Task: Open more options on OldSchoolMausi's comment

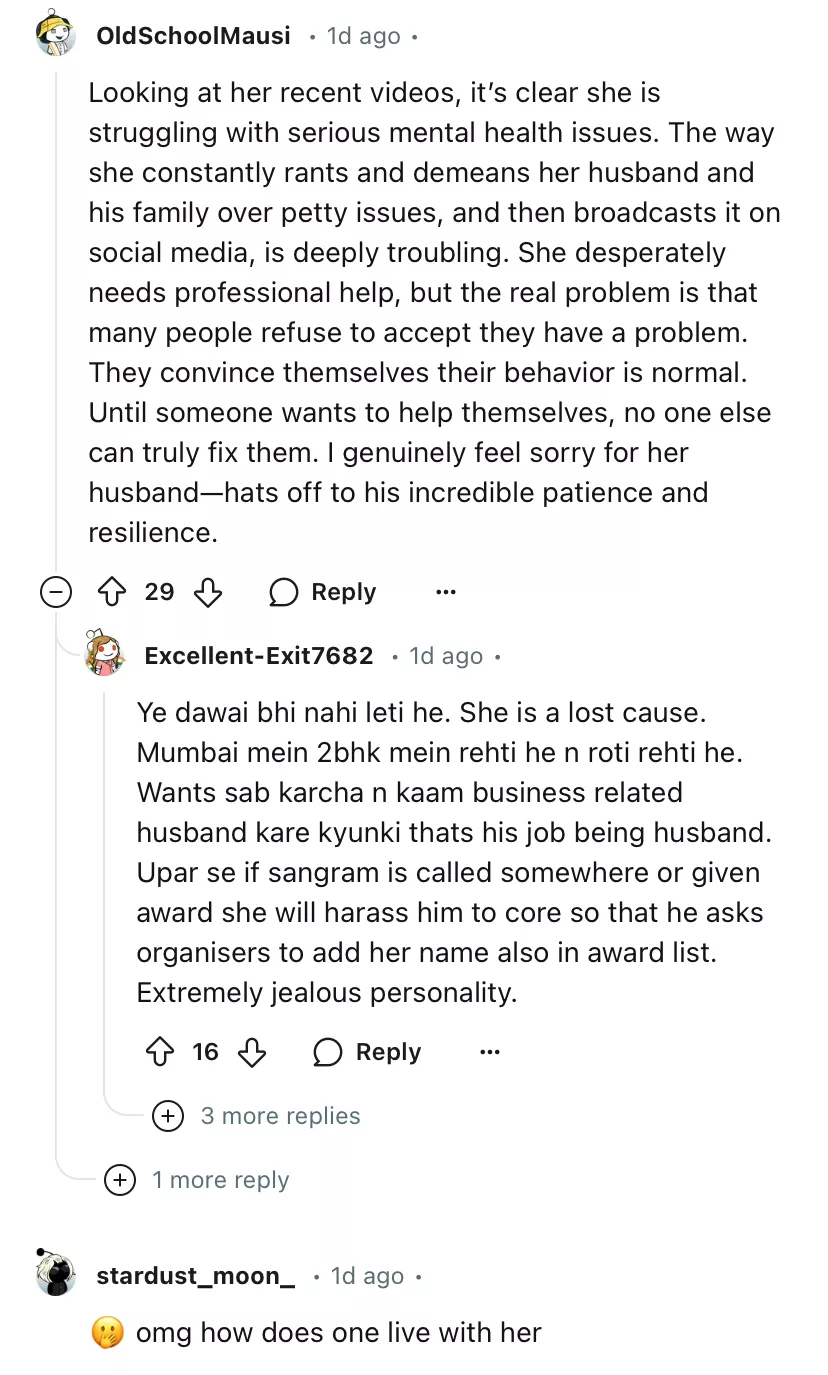Action: pos(446,592)
